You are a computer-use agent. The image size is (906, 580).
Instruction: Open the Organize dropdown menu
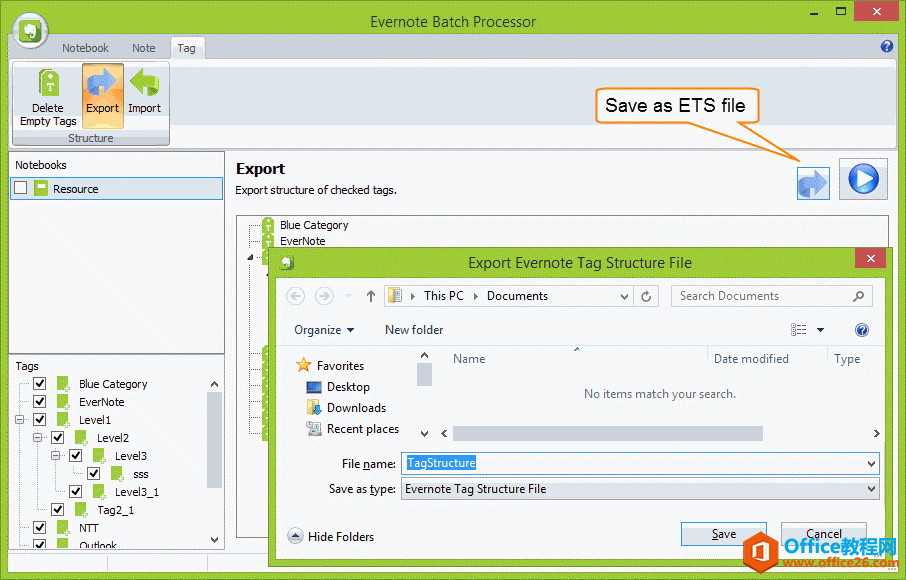[324, 329]
